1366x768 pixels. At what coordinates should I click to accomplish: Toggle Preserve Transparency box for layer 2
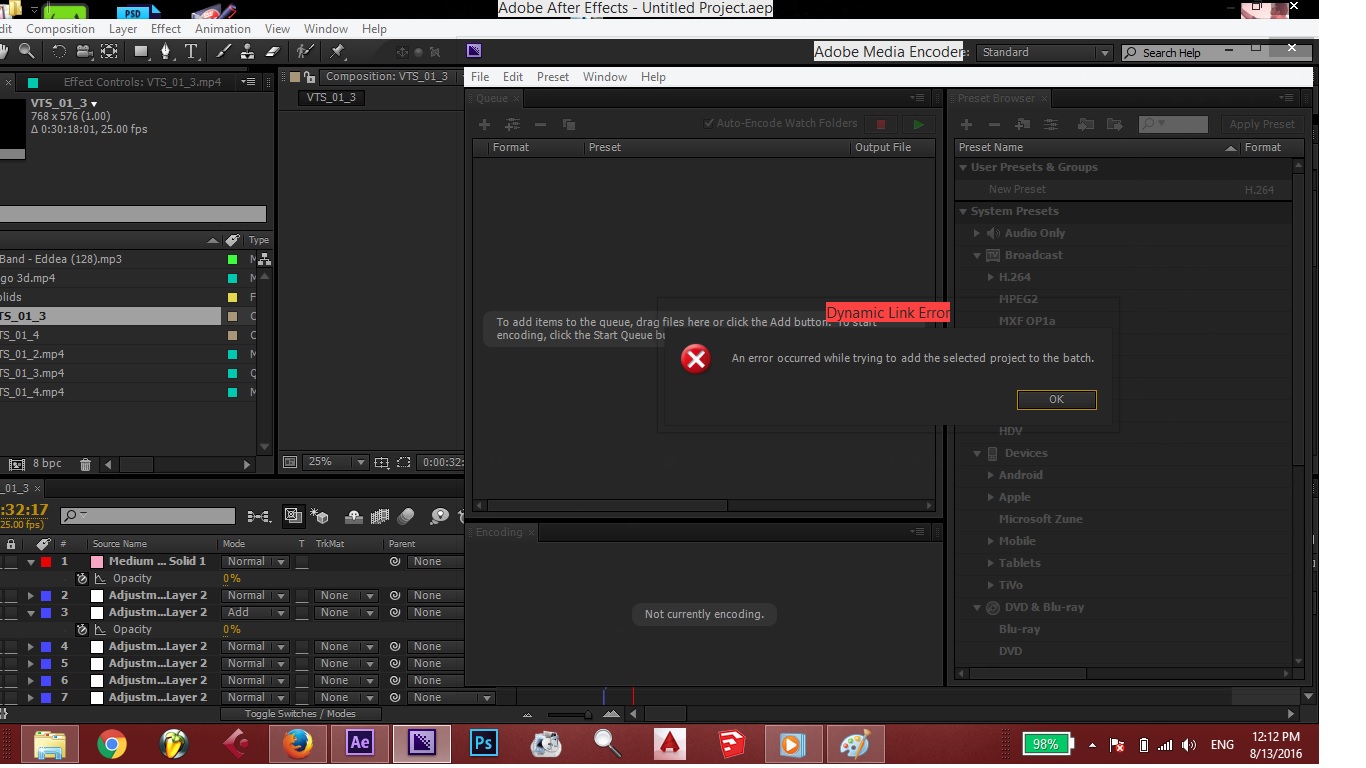point(302,595)
